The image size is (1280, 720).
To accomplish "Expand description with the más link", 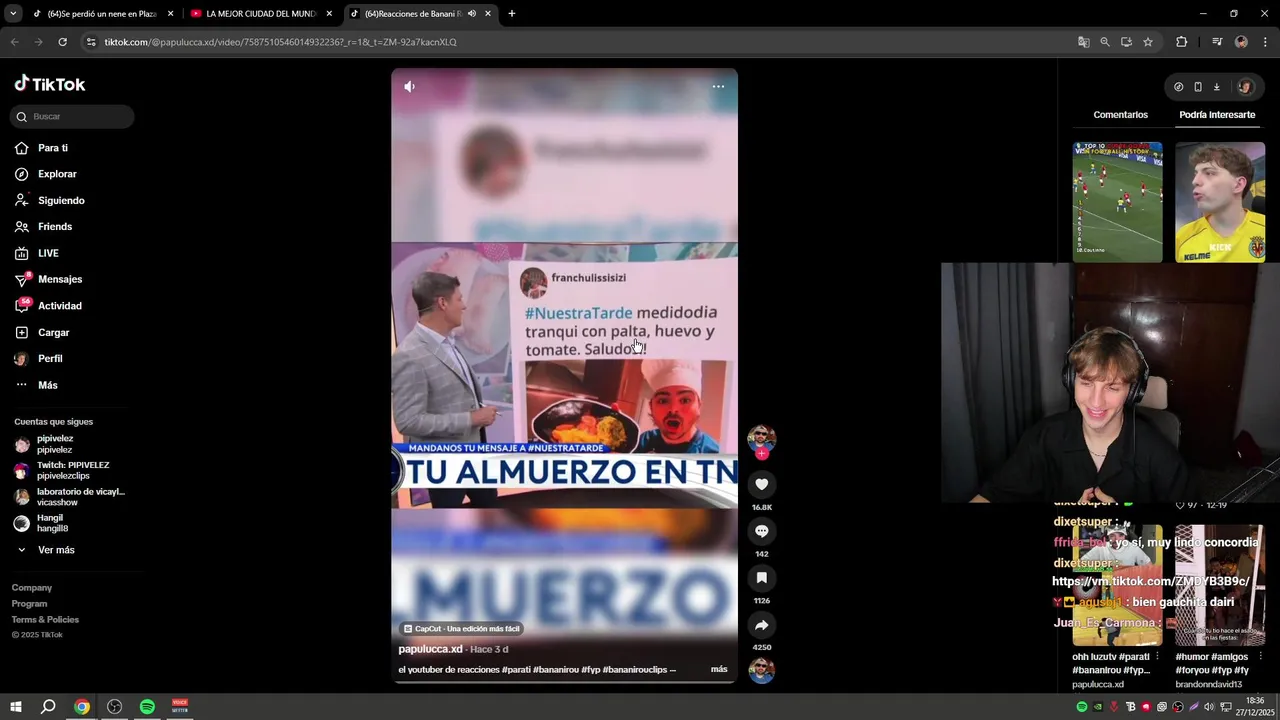I will pyautogui.click(x=719, y=669).
